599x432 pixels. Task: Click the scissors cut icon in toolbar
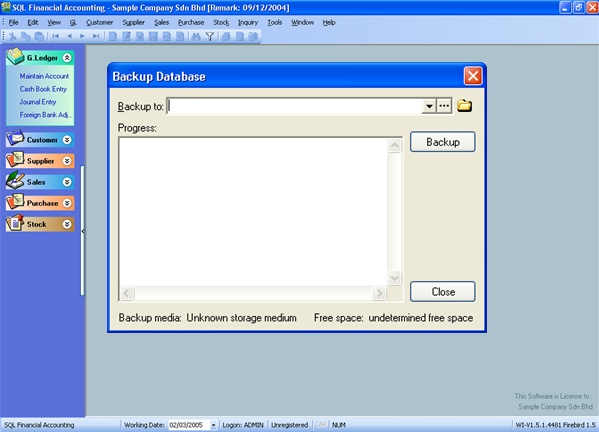click(13, 37)
